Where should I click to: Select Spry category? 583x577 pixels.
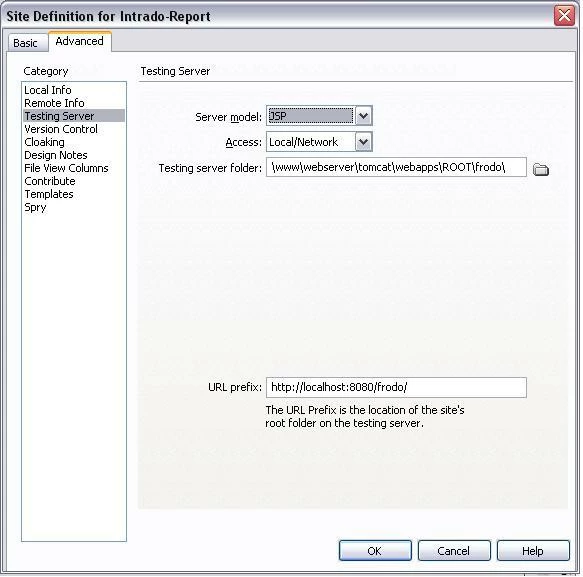35,207
